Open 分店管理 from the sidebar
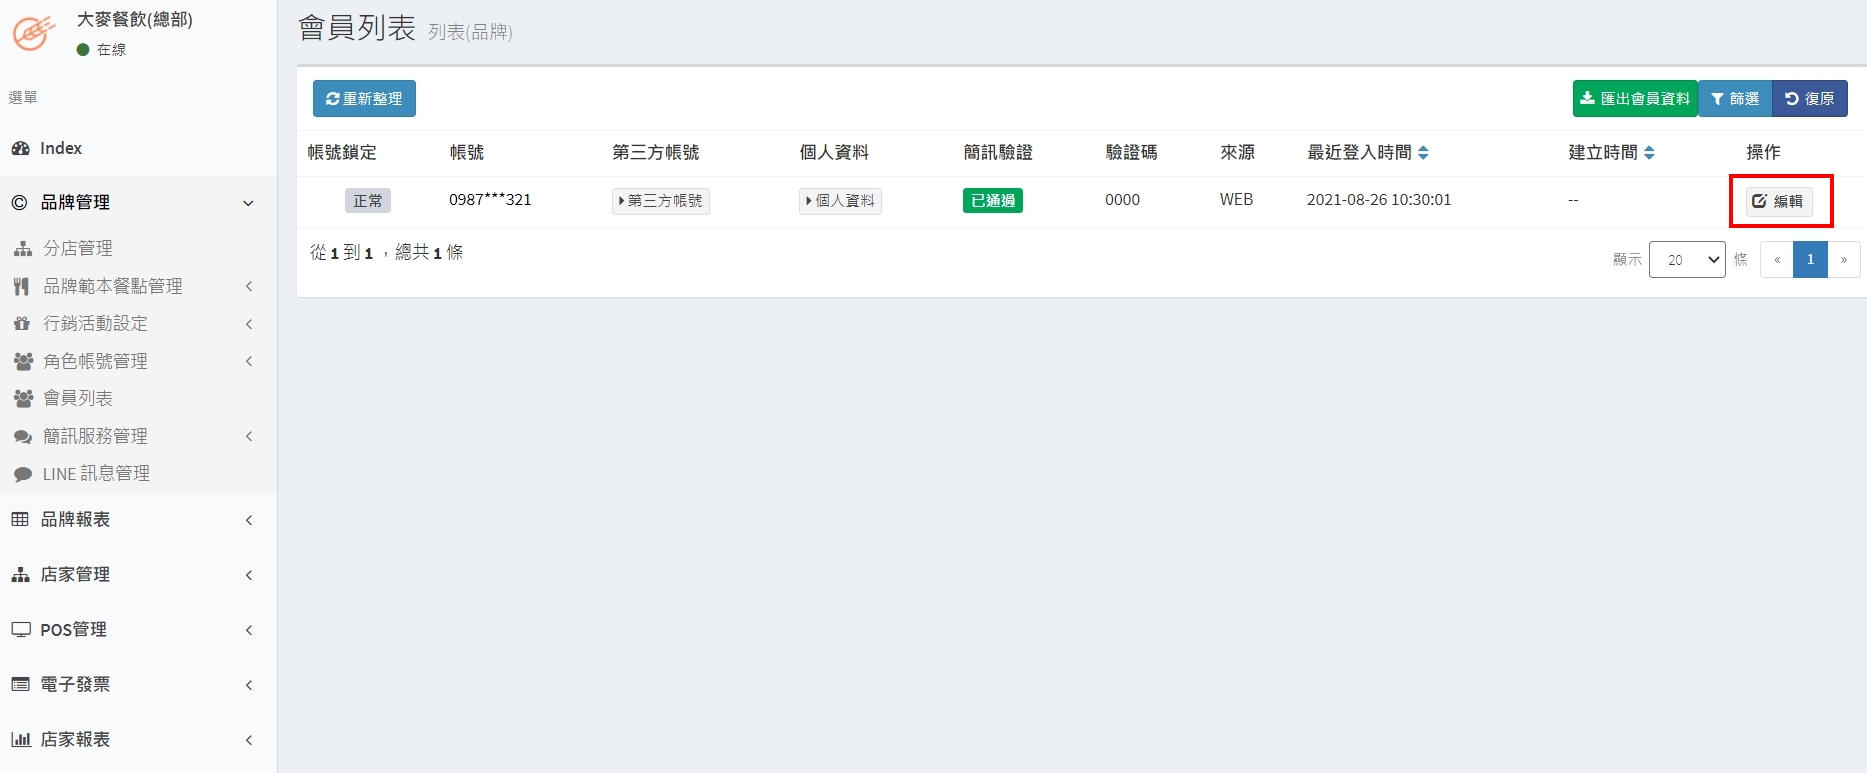The width and height of the screenshot is (1867, 773). coord(78,248)
